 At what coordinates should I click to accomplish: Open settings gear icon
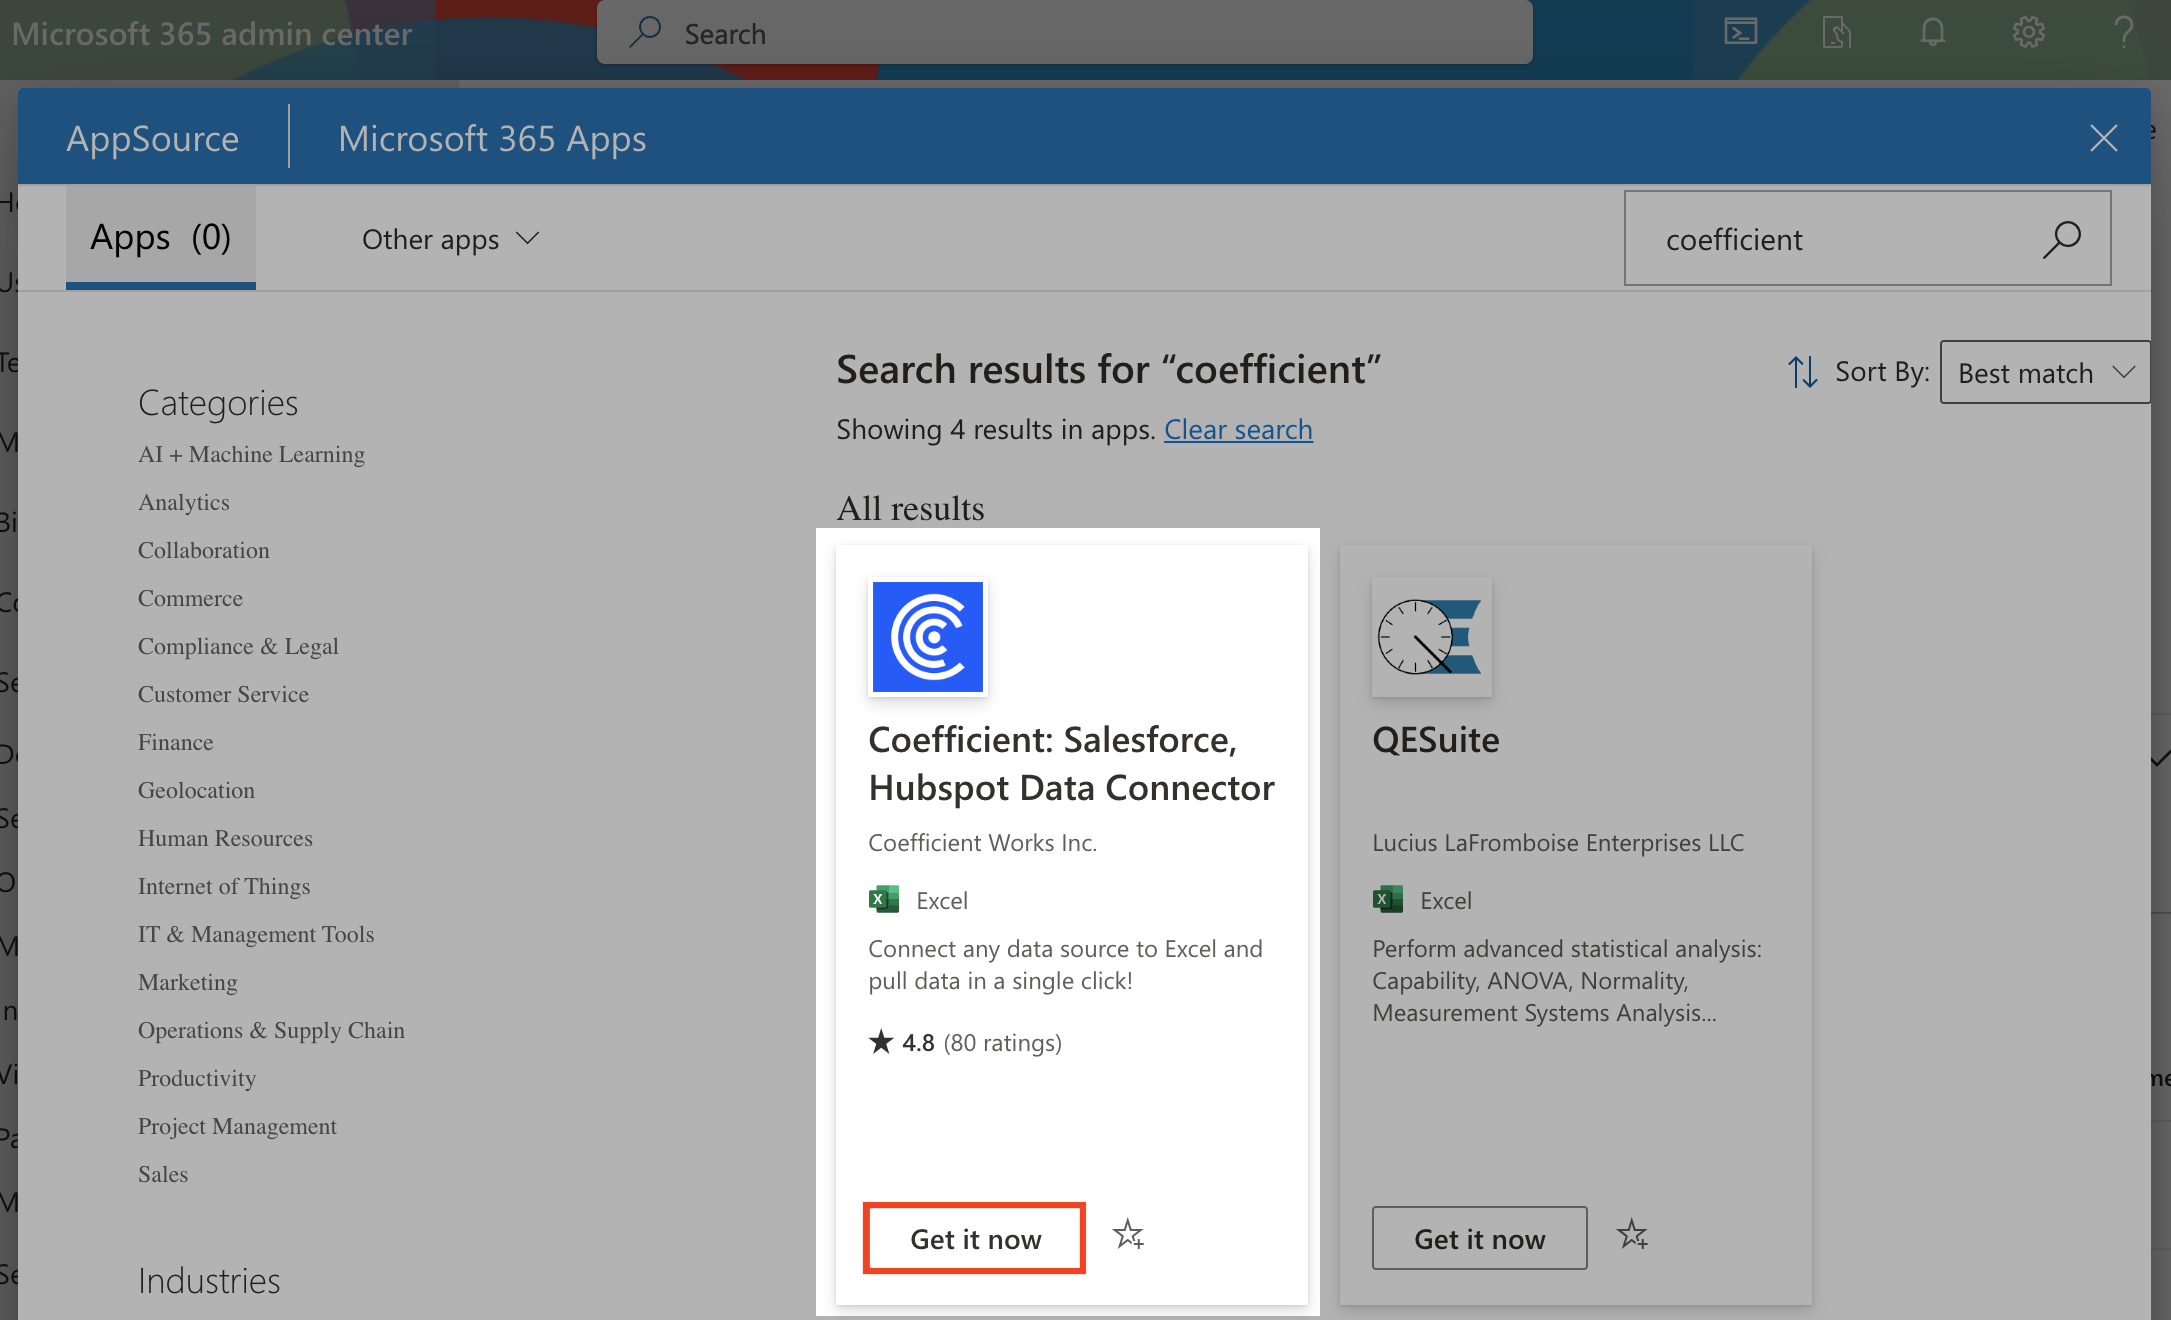click(2029, 33)
